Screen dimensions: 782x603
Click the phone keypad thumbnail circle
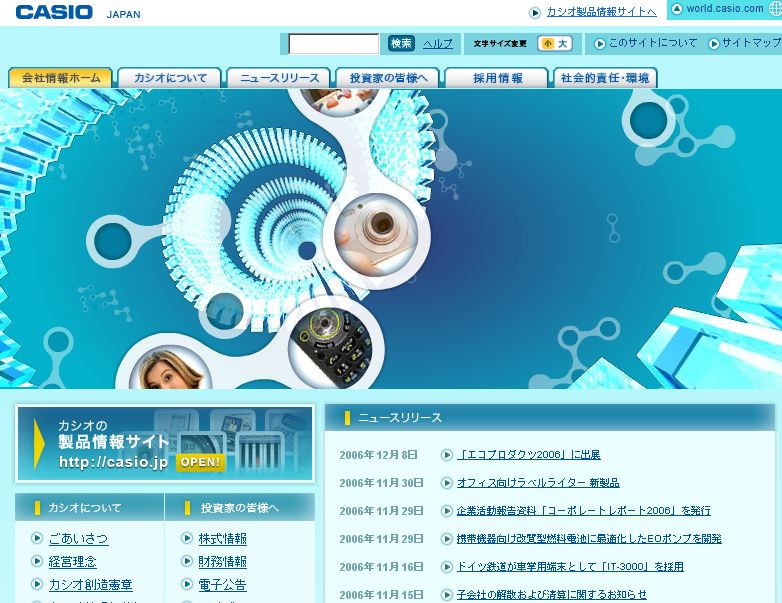(x=330, y=347)
